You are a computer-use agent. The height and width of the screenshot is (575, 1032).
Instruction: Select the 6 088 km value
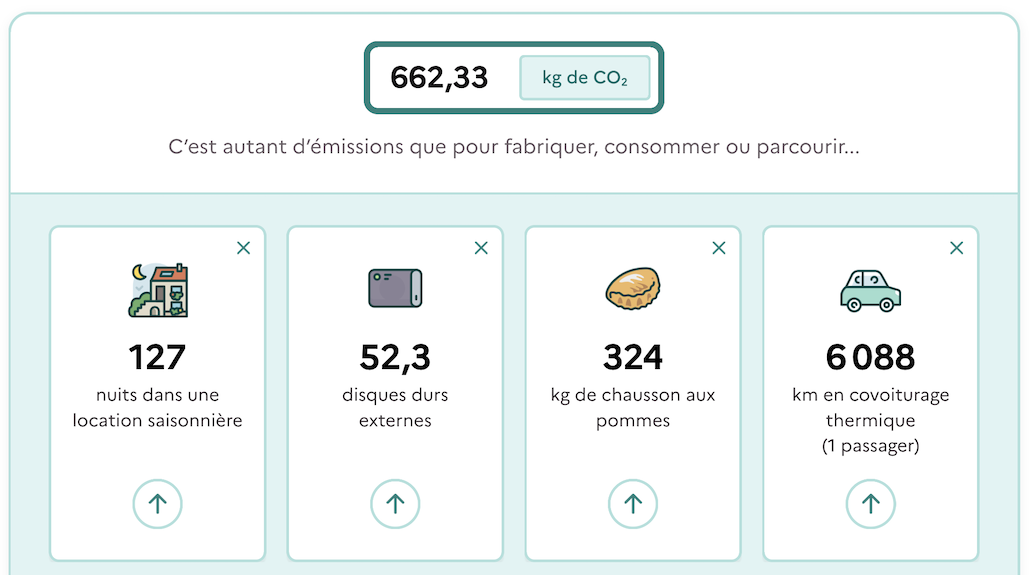[x=870, y=357]
